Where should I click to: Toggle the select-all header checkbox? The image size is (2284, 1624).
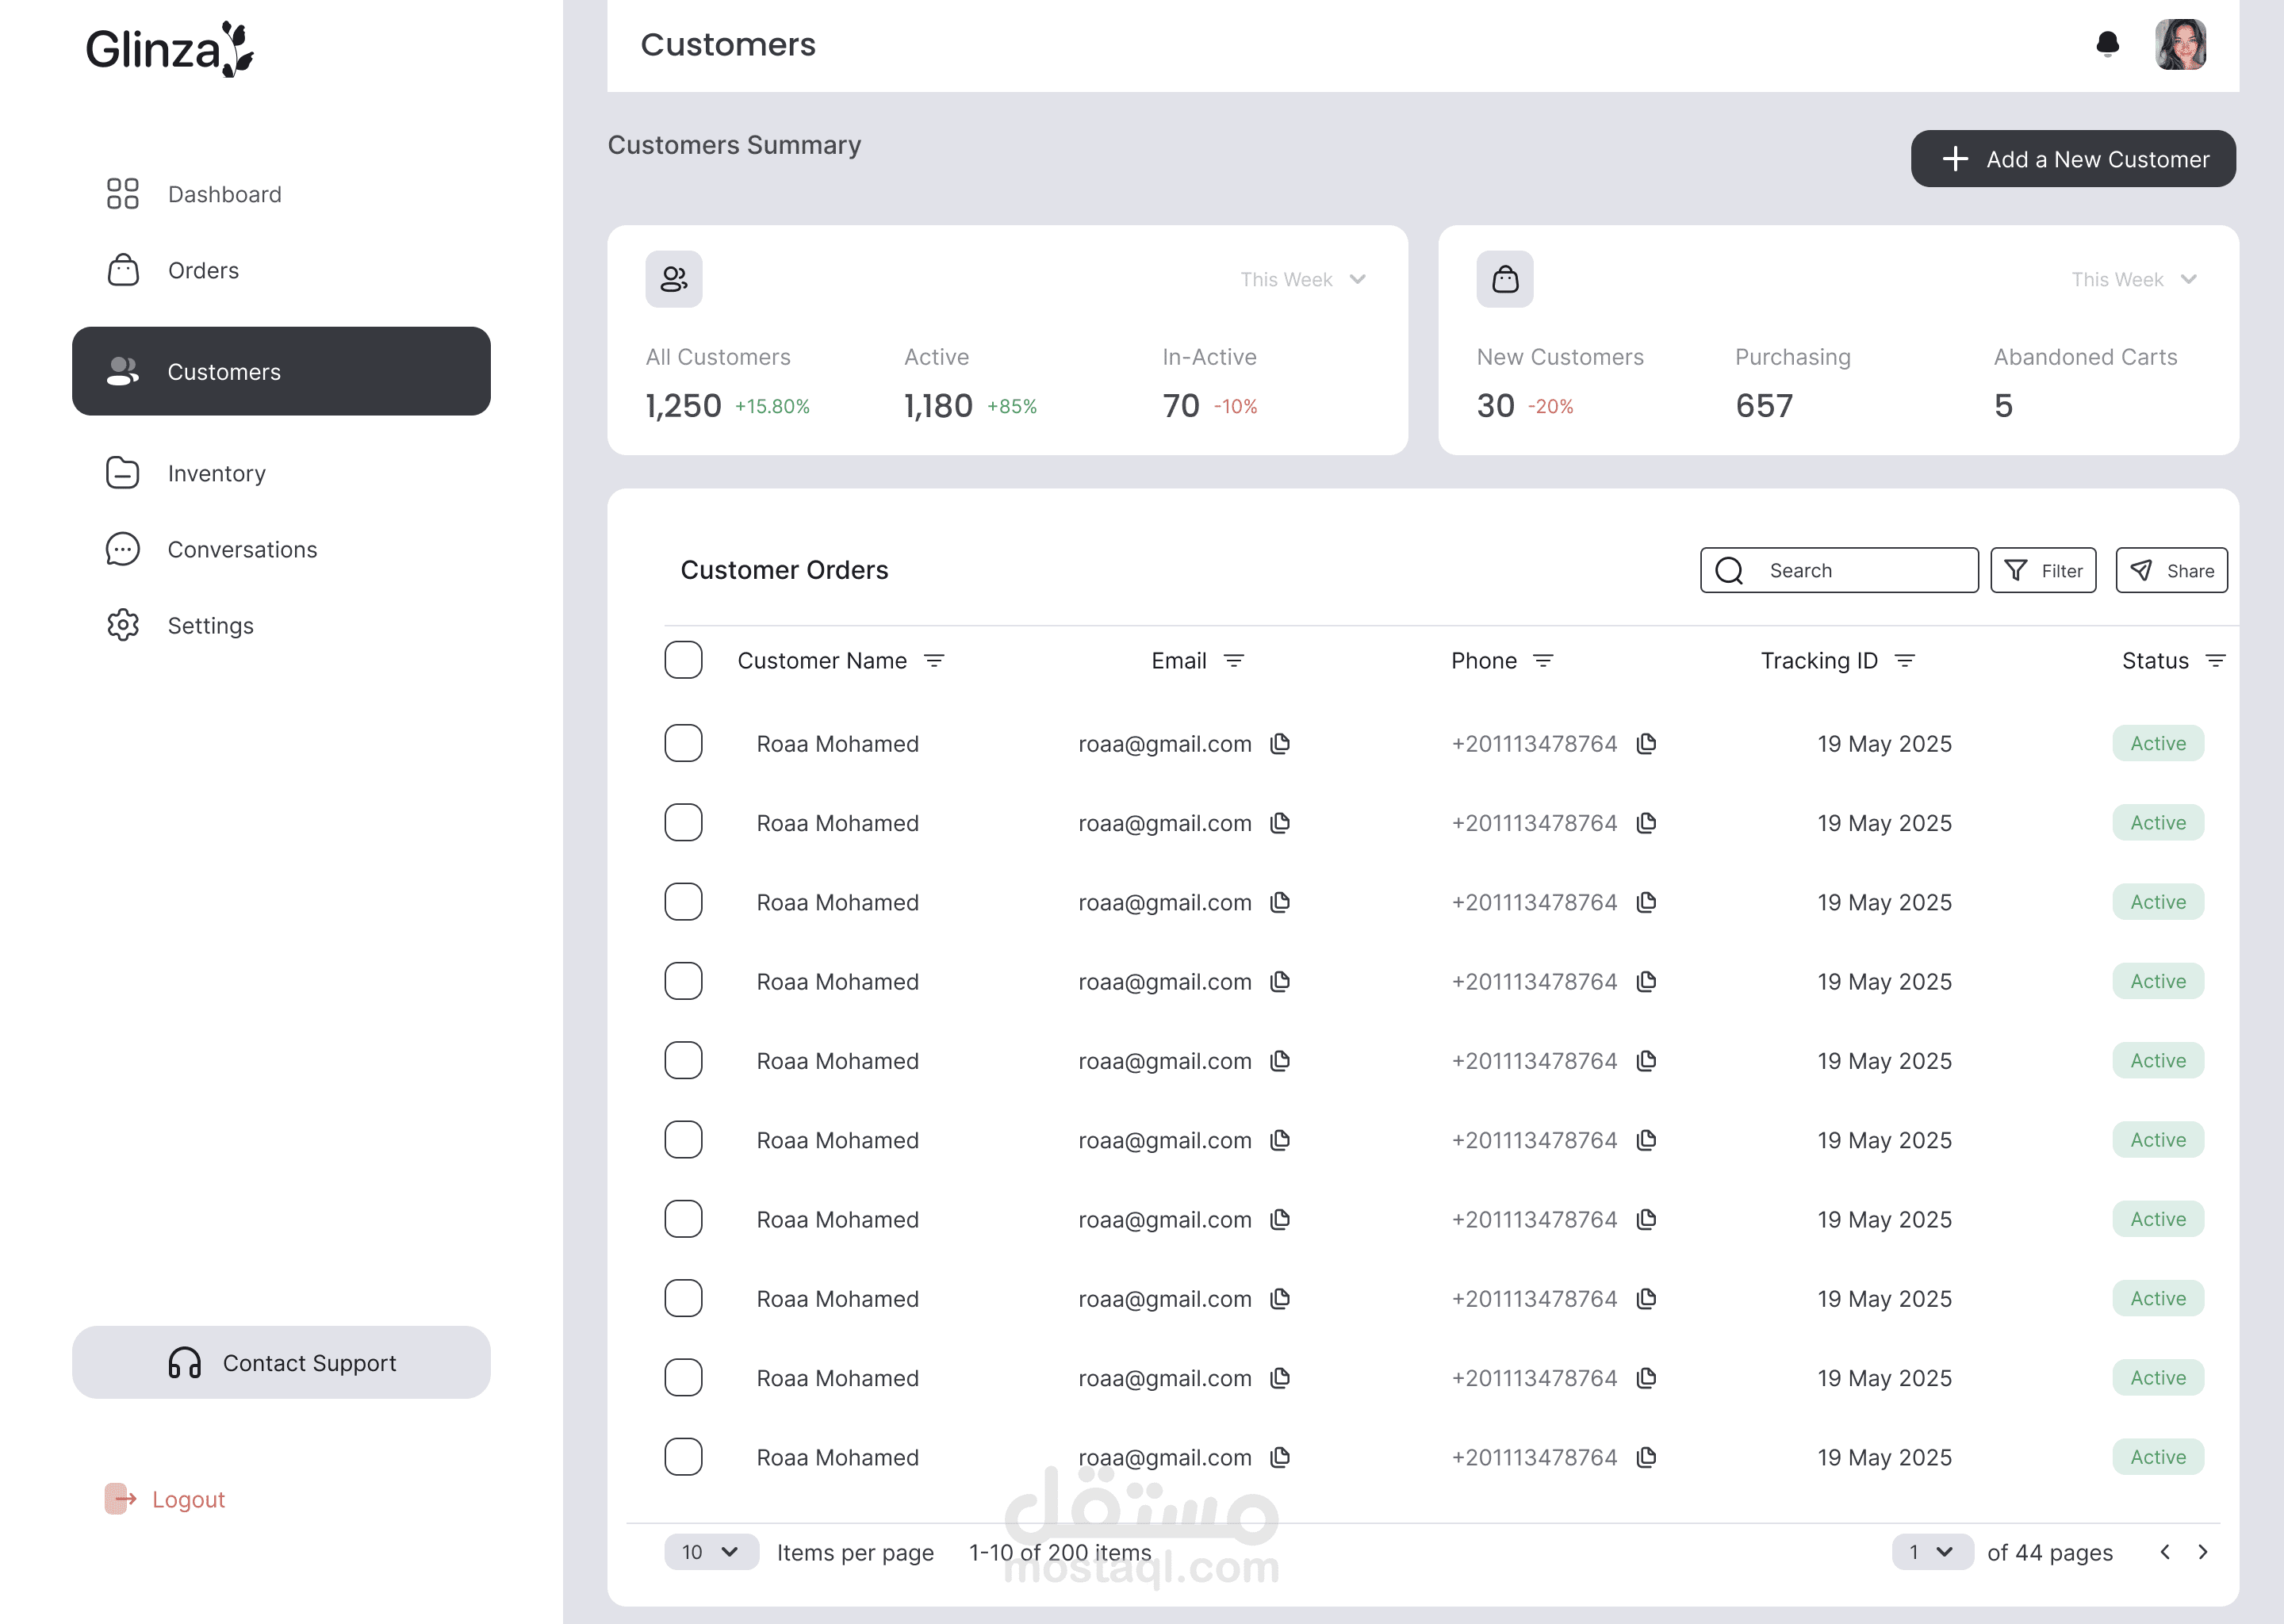click(x=683, y=660)
